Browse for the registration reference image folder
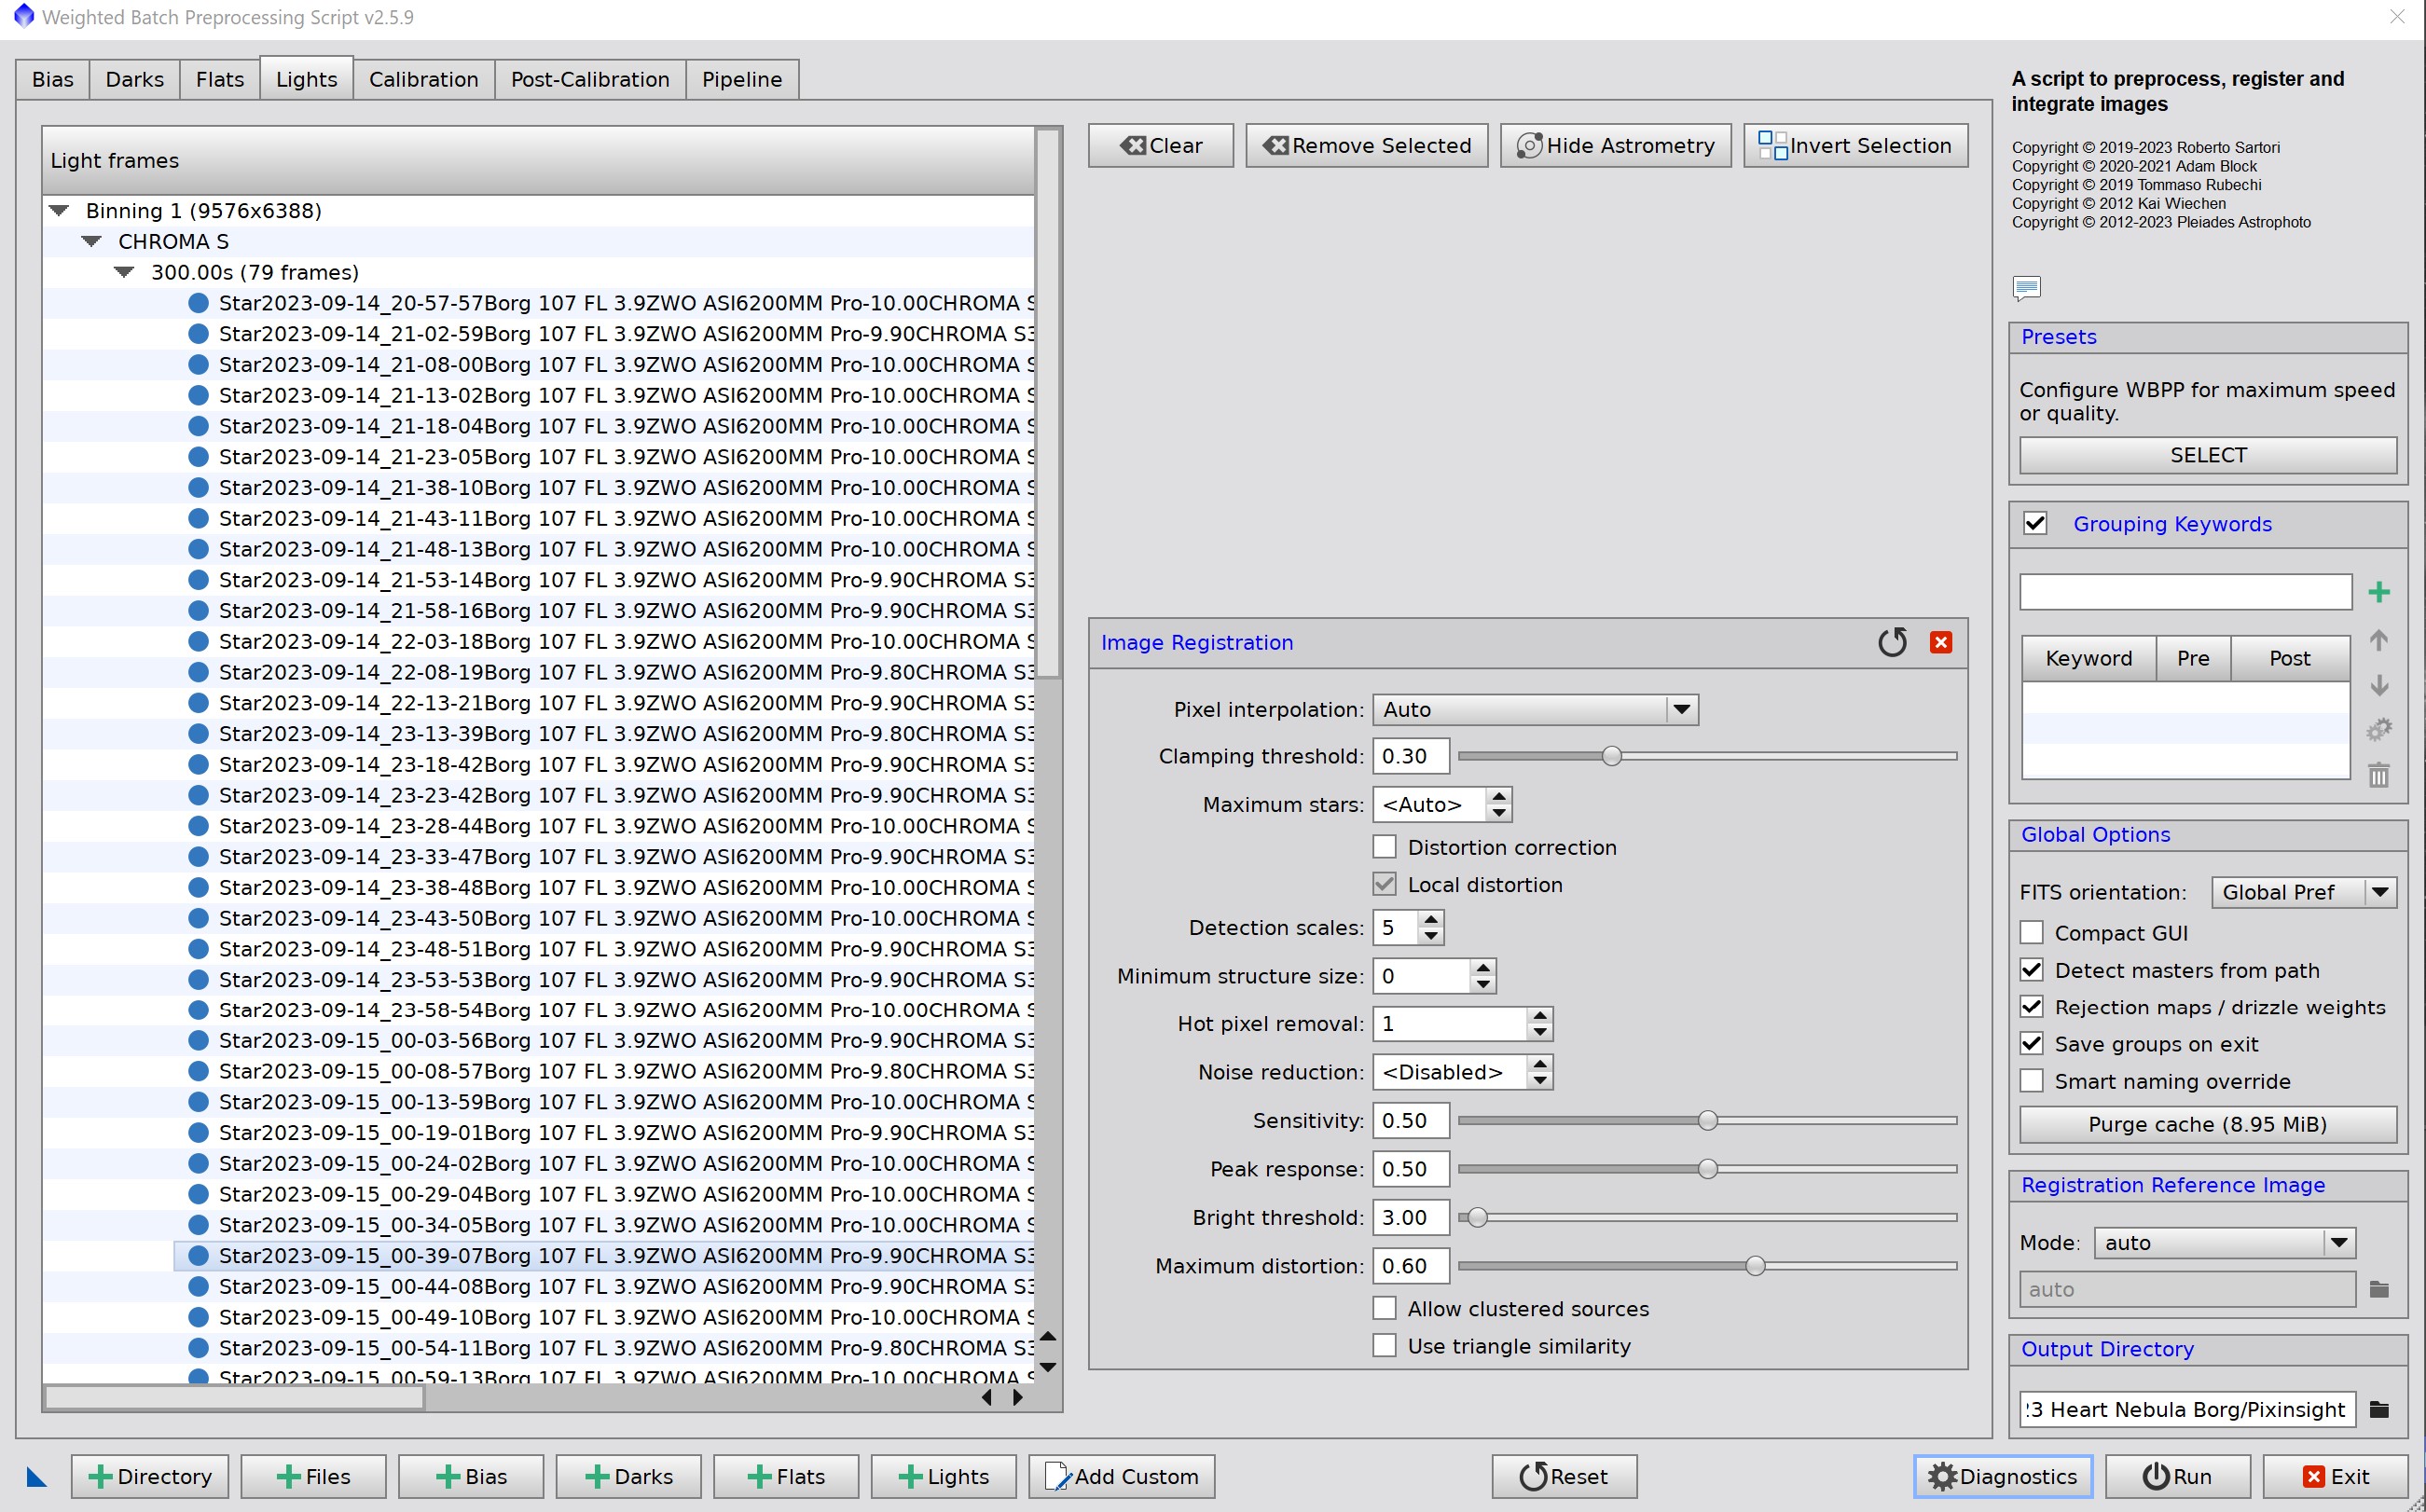2426x1512 pixels. [x=2379, y=1289]
